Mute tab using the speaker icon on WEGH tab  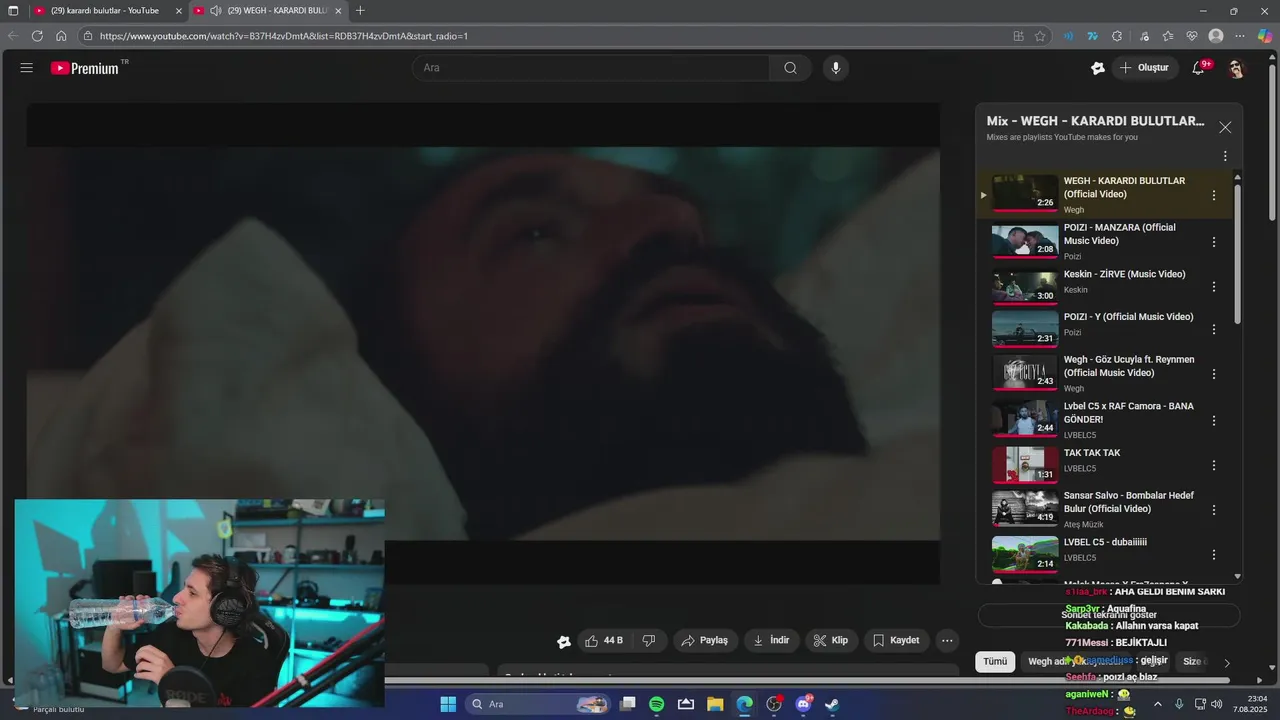click(215, 11)
